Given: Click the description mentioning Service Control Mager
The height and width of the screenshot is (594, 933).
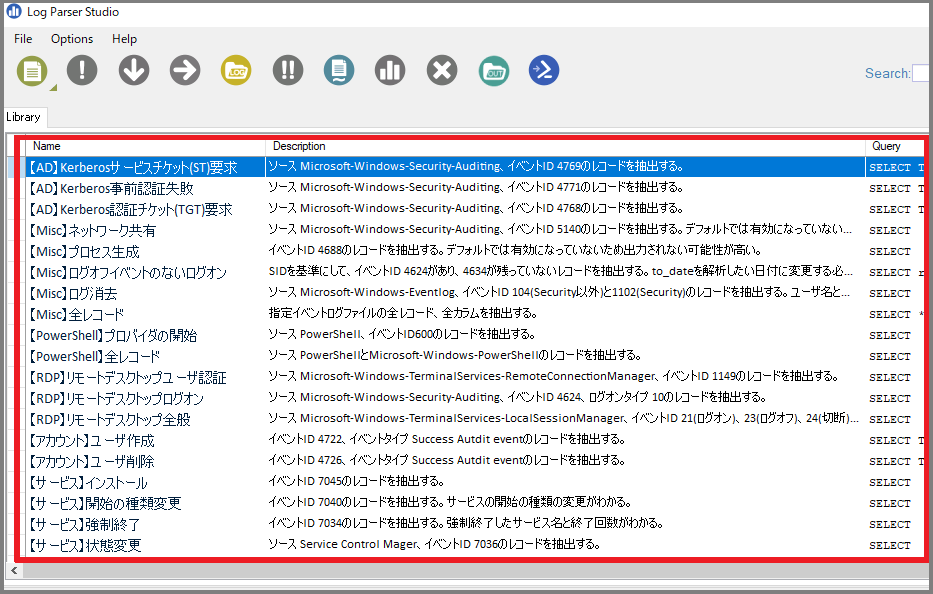Looking at the screenshot, I should (434, 544).
